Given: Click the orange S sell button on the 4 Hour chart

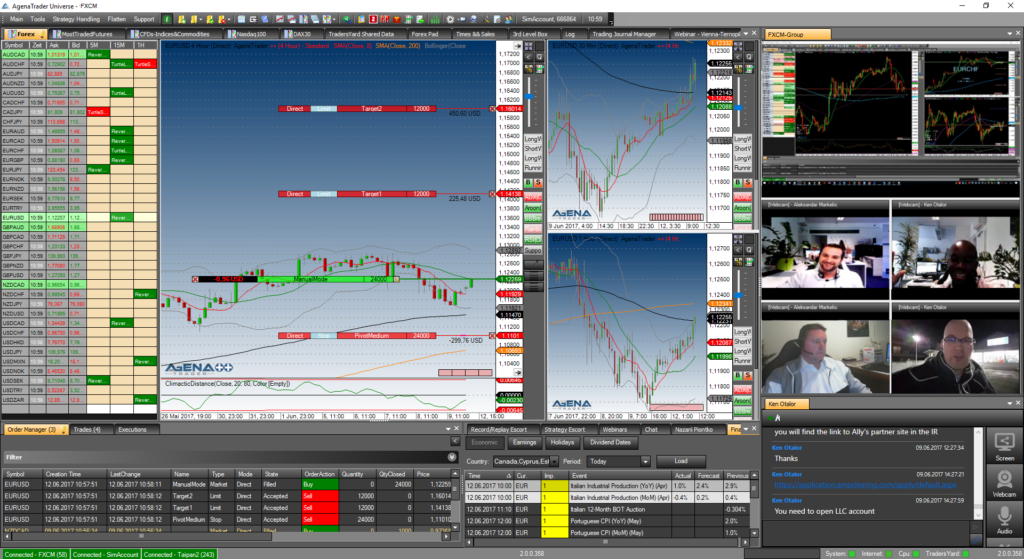Looking at the screenshot, I should [538, 183].
